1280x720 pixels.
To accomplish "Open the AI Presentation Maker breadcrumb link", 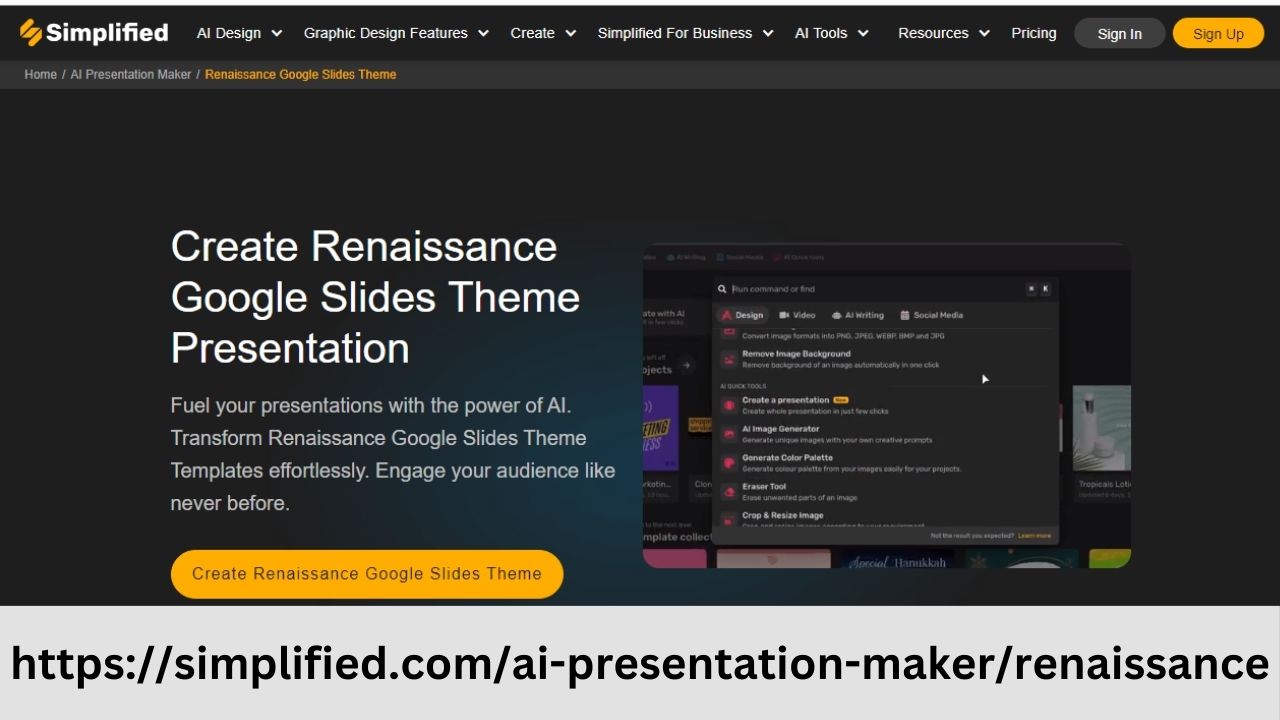I will coord(130,74).
